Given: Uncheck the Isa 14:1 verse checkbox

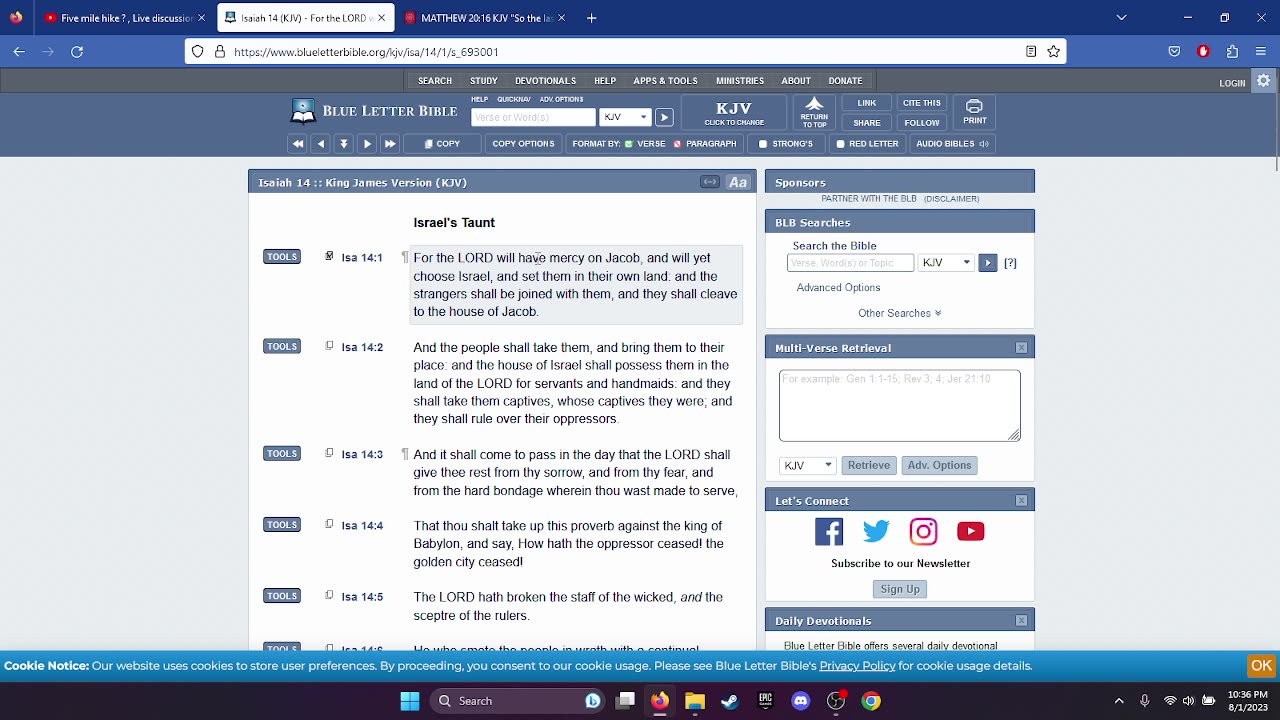Looking at the screenshot, I should coord(329,256).
